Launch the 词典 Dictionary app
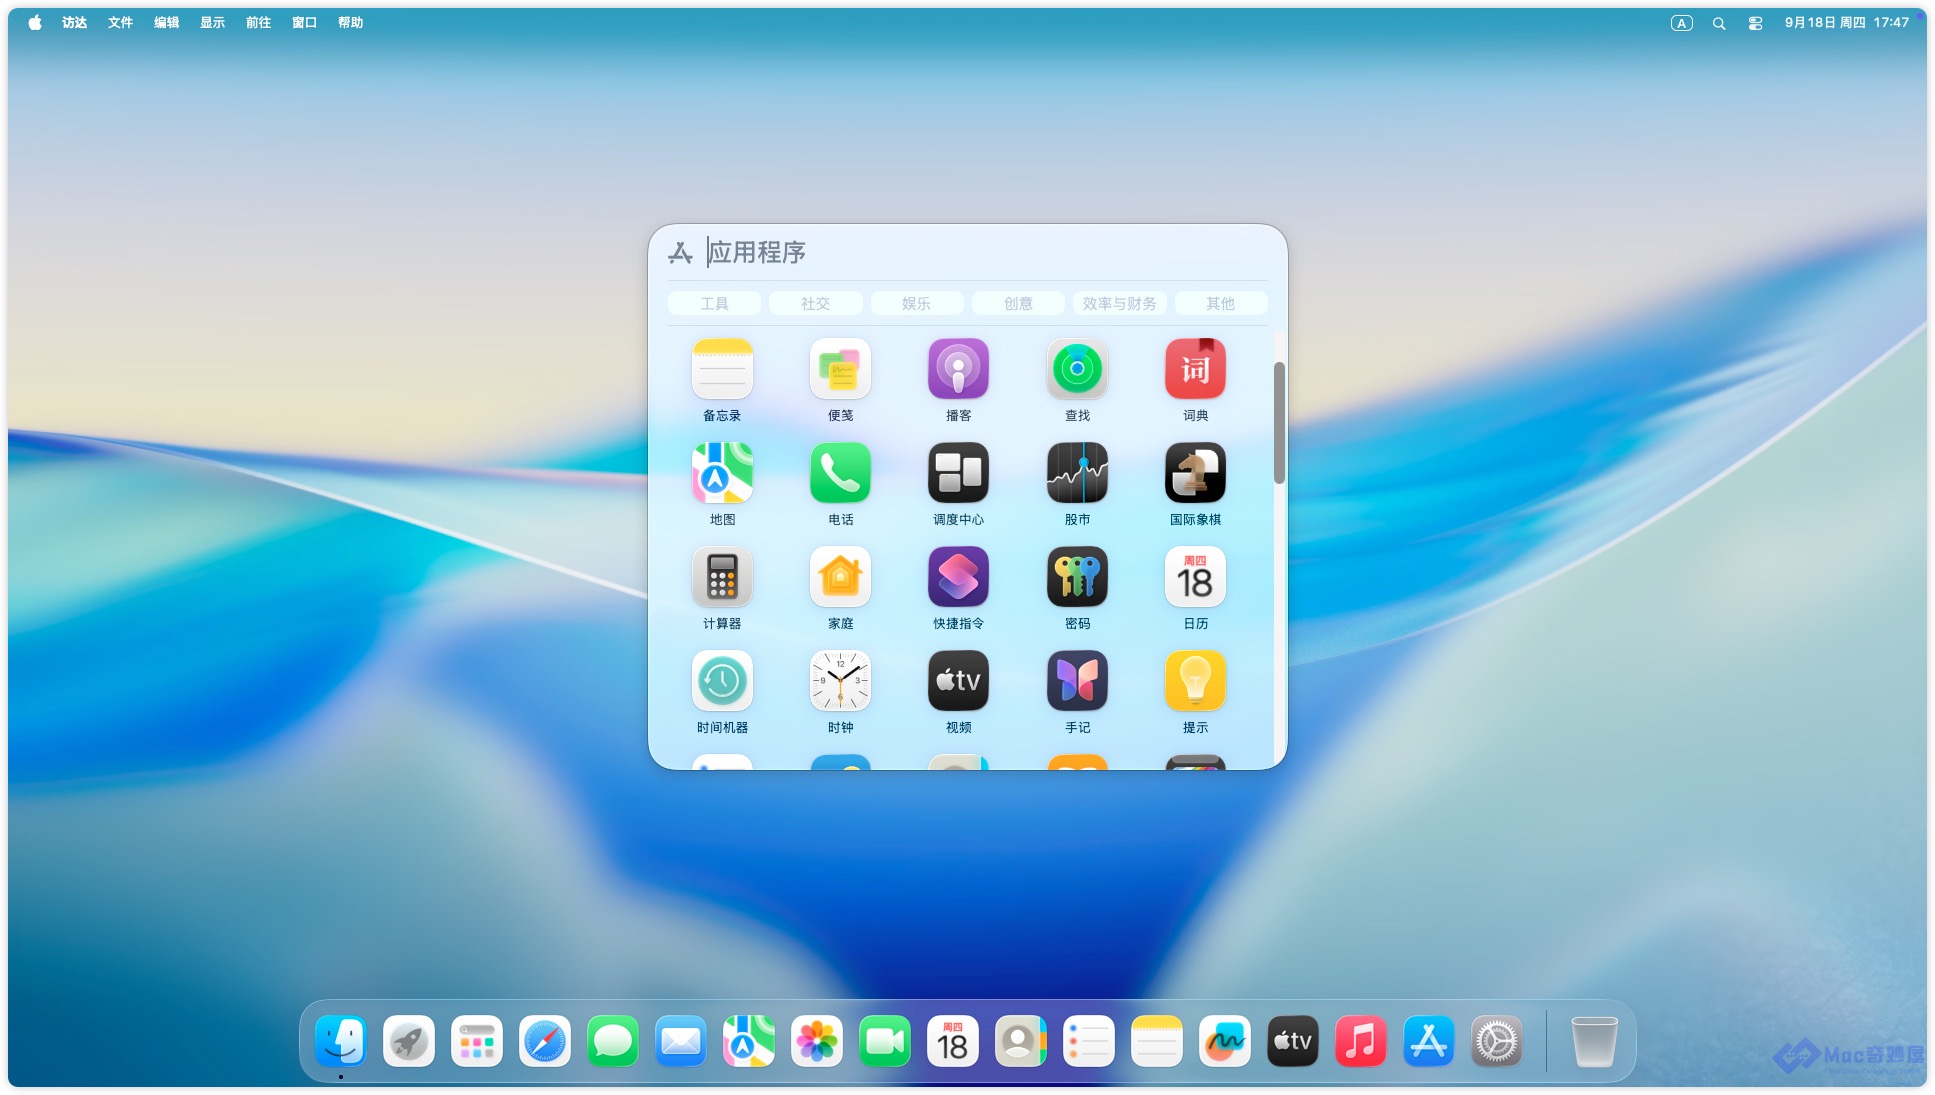1935x1095 pixels. pyautogui.click(x=1195, y=369)
